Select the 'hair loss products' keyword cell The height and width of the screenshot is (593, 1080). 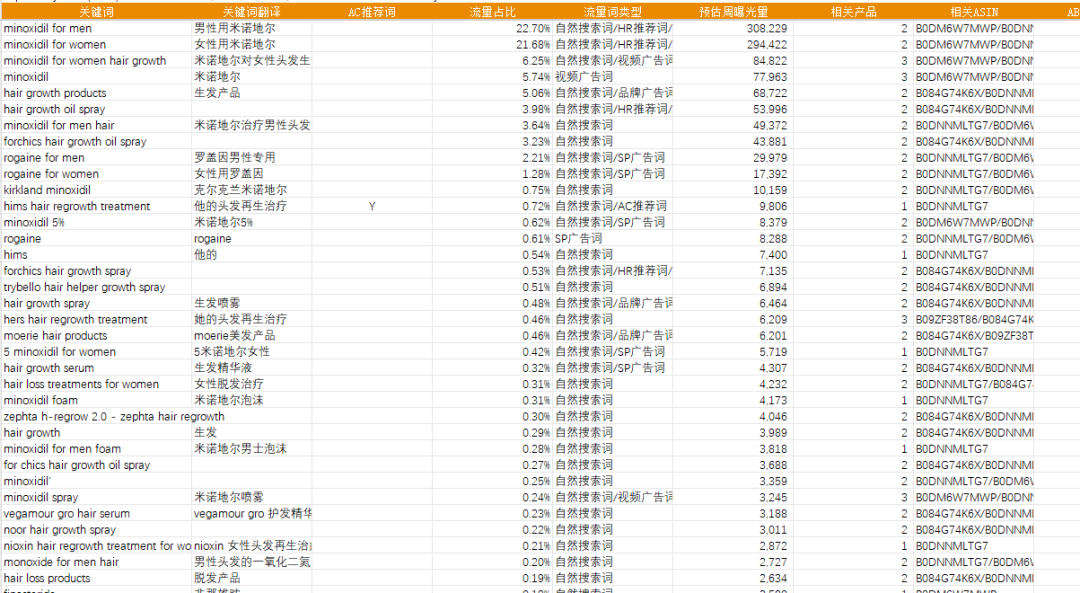pos(96,578)
